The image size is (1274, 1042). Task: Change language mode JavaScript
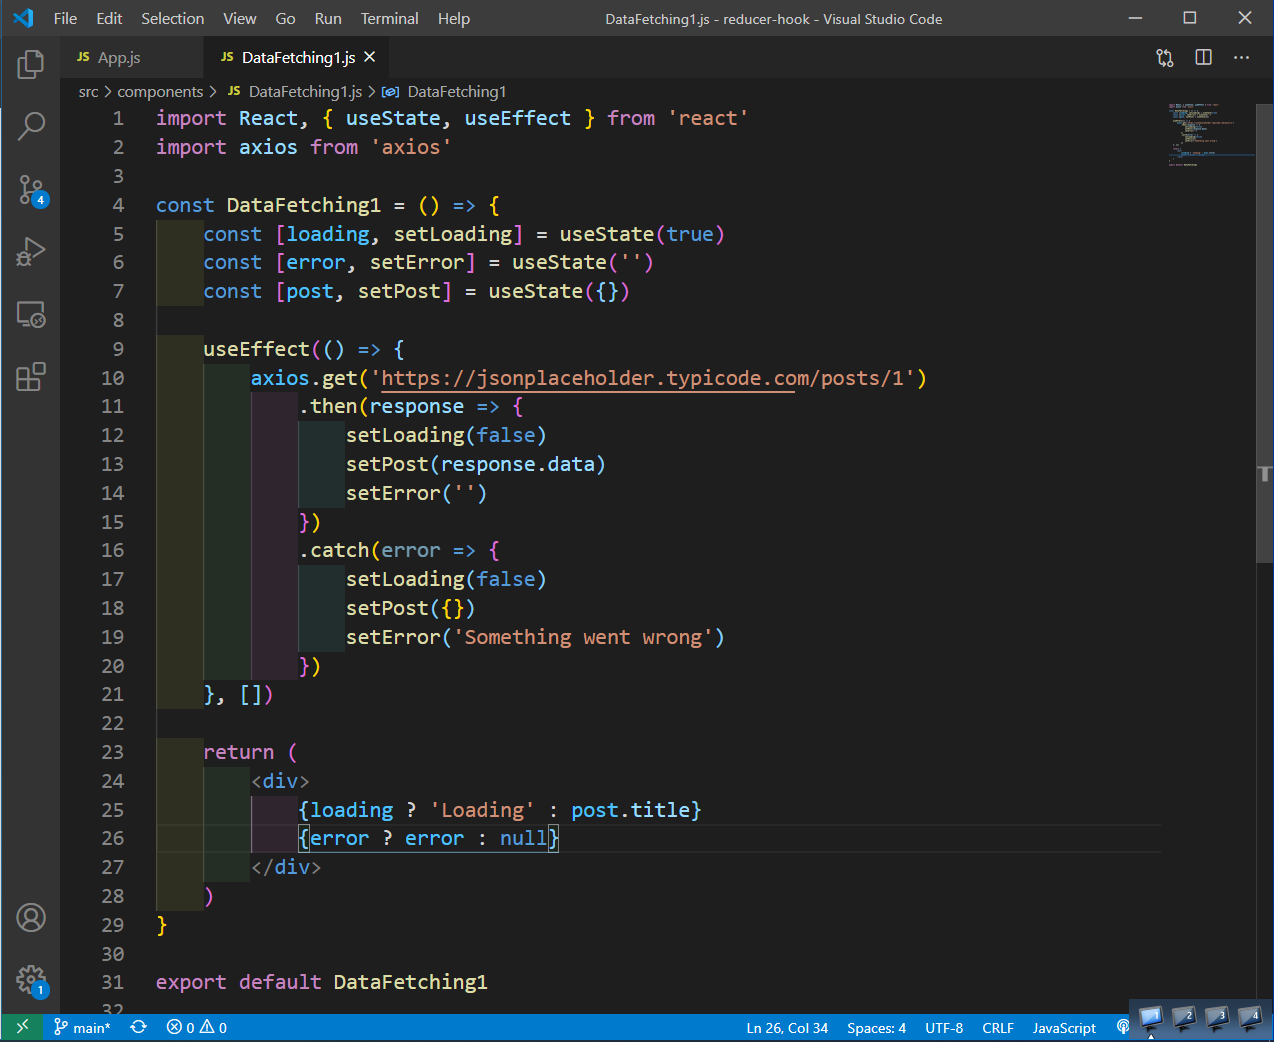point(1064,1027)
